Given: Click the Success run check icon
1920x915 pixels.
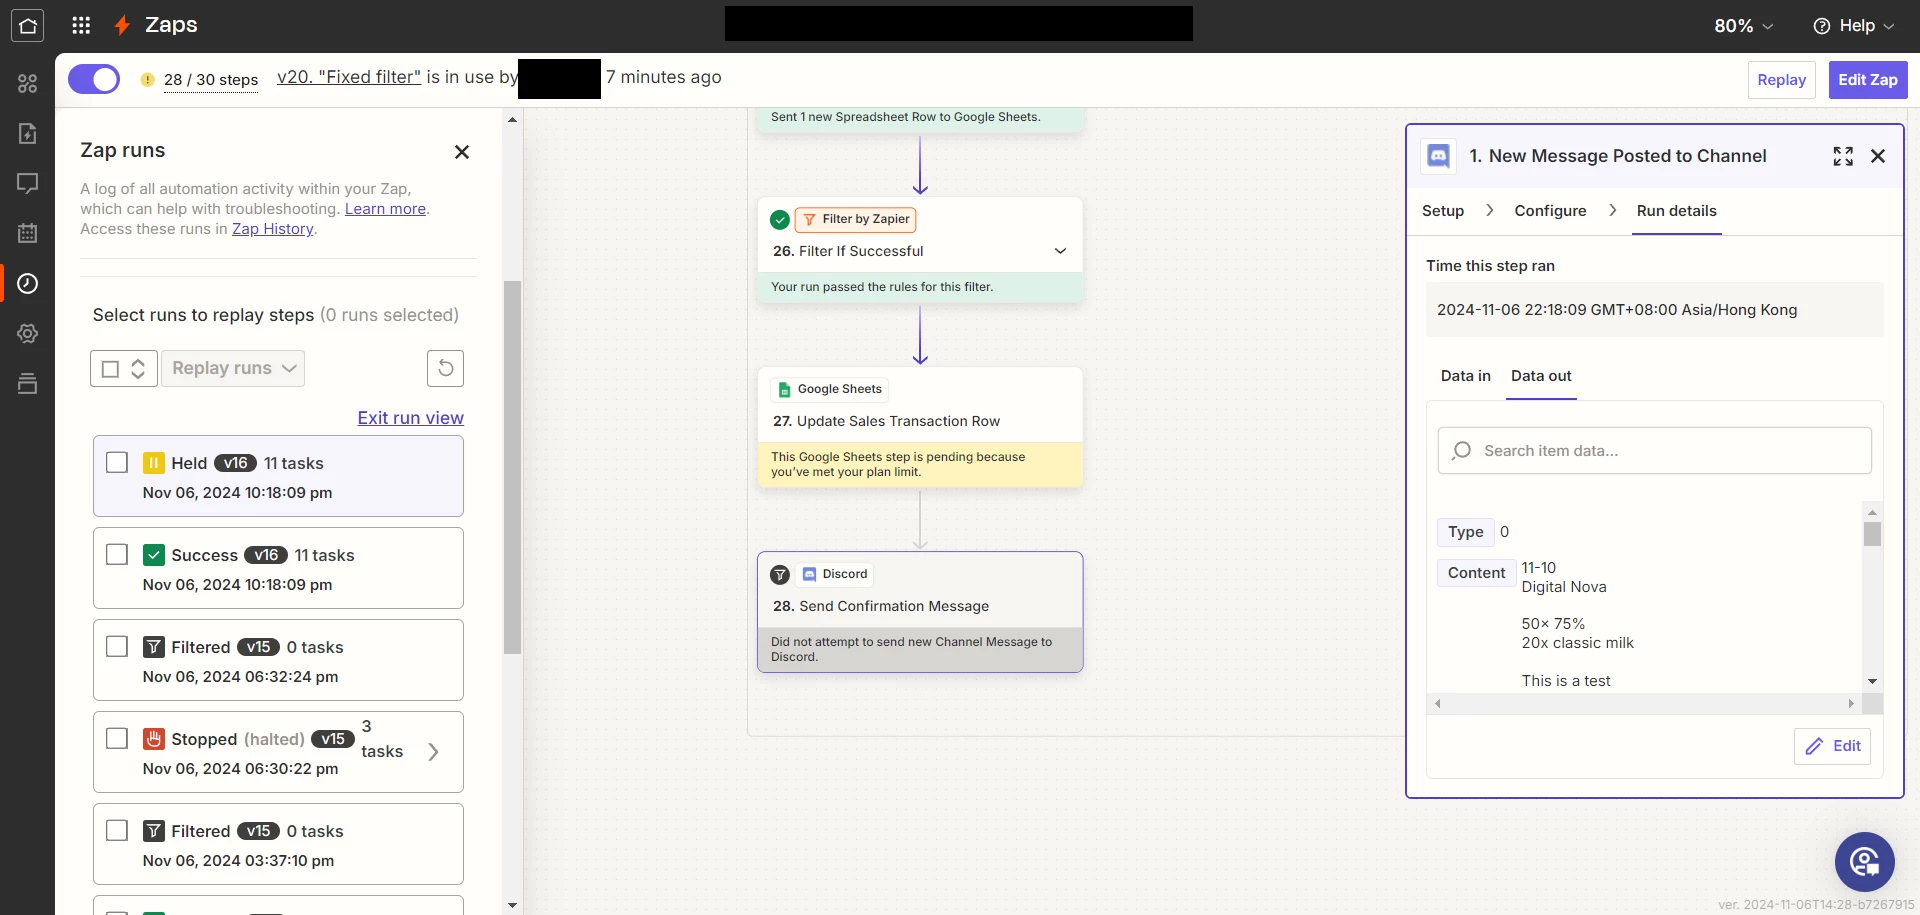Looking at the screenshot, I should pos(154,555).
